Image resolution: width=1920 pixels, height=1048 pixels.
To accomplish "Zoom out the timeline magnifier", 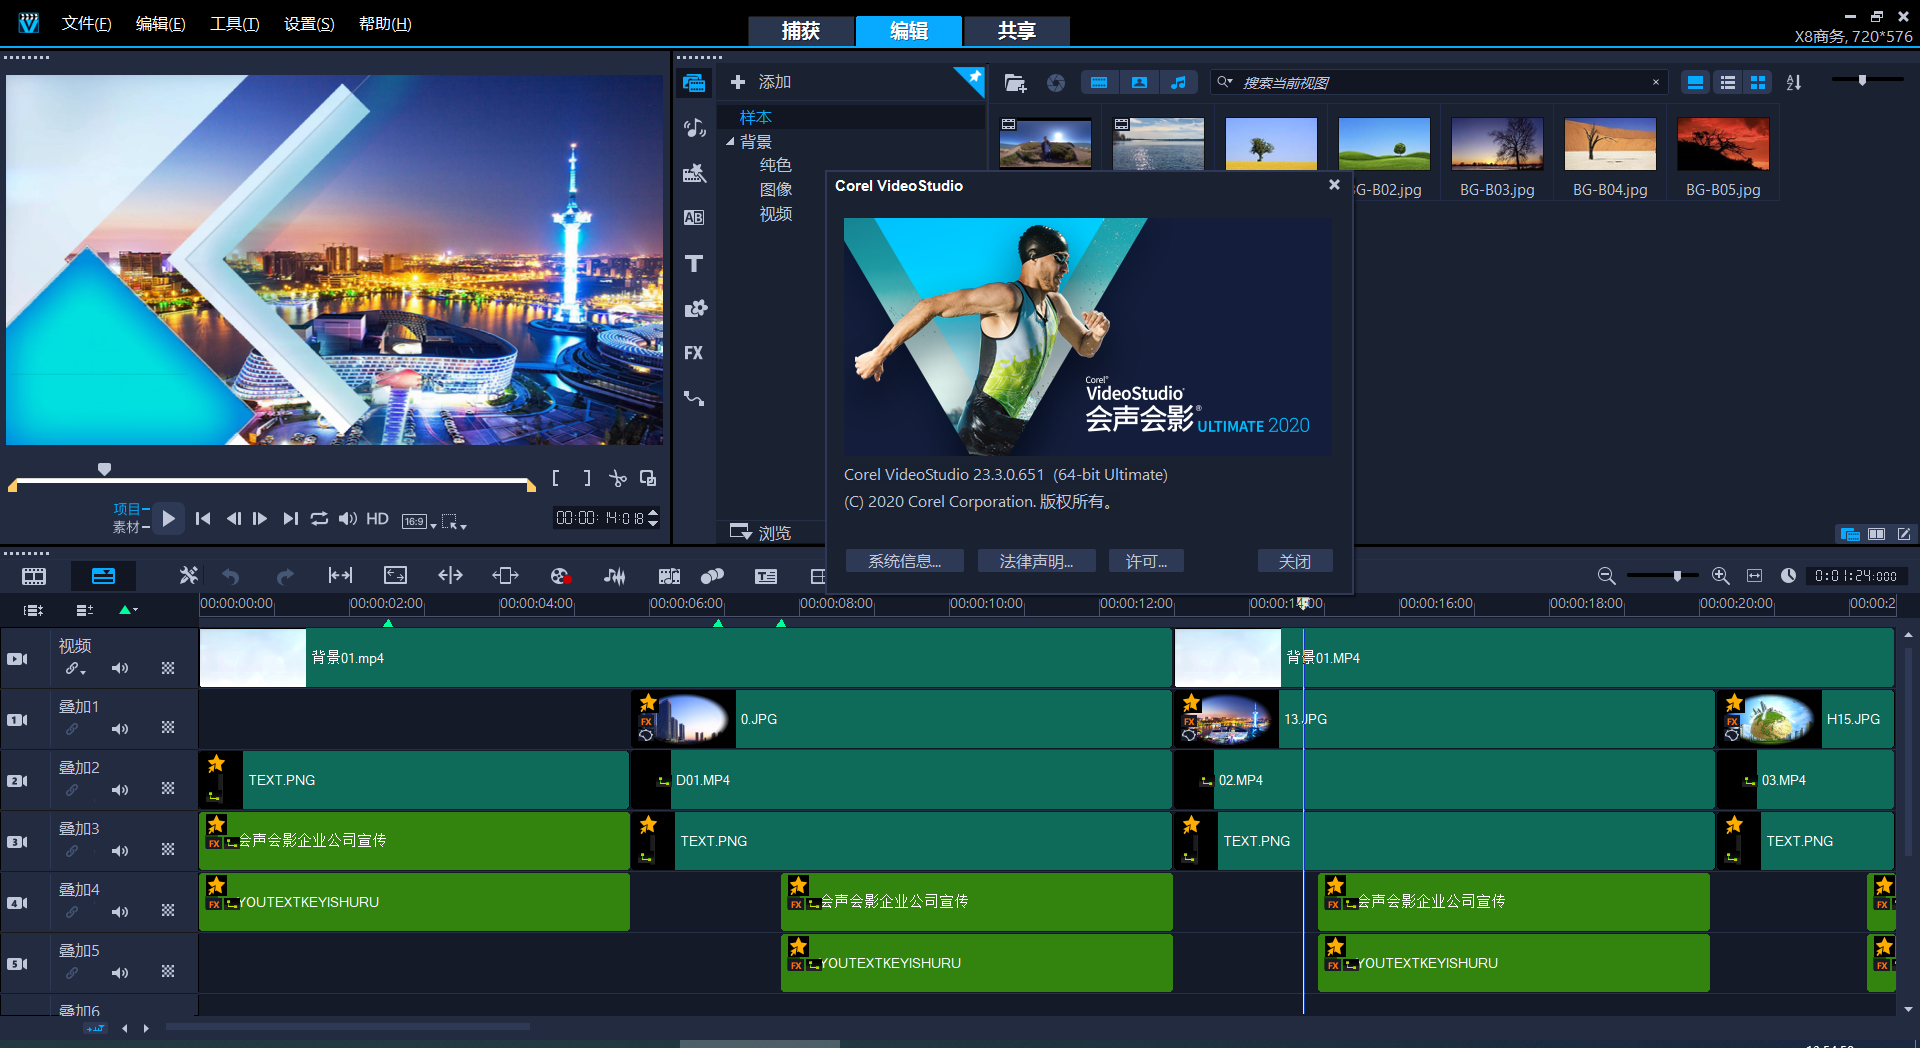I will coord(1606,576).
